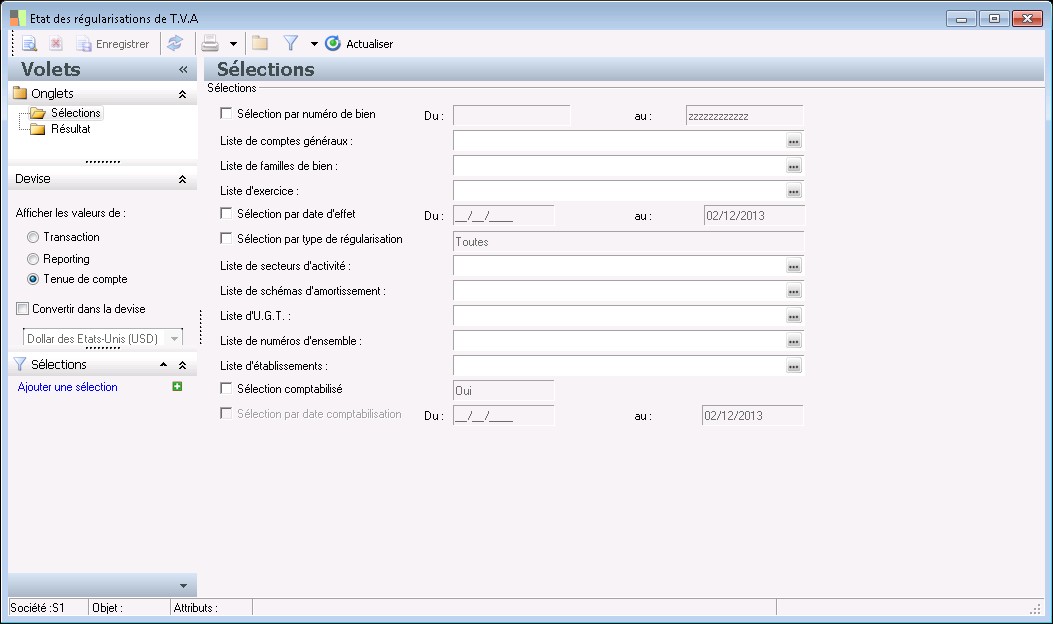
Task: Select the Transaction radio option
Action: point(33,237)
